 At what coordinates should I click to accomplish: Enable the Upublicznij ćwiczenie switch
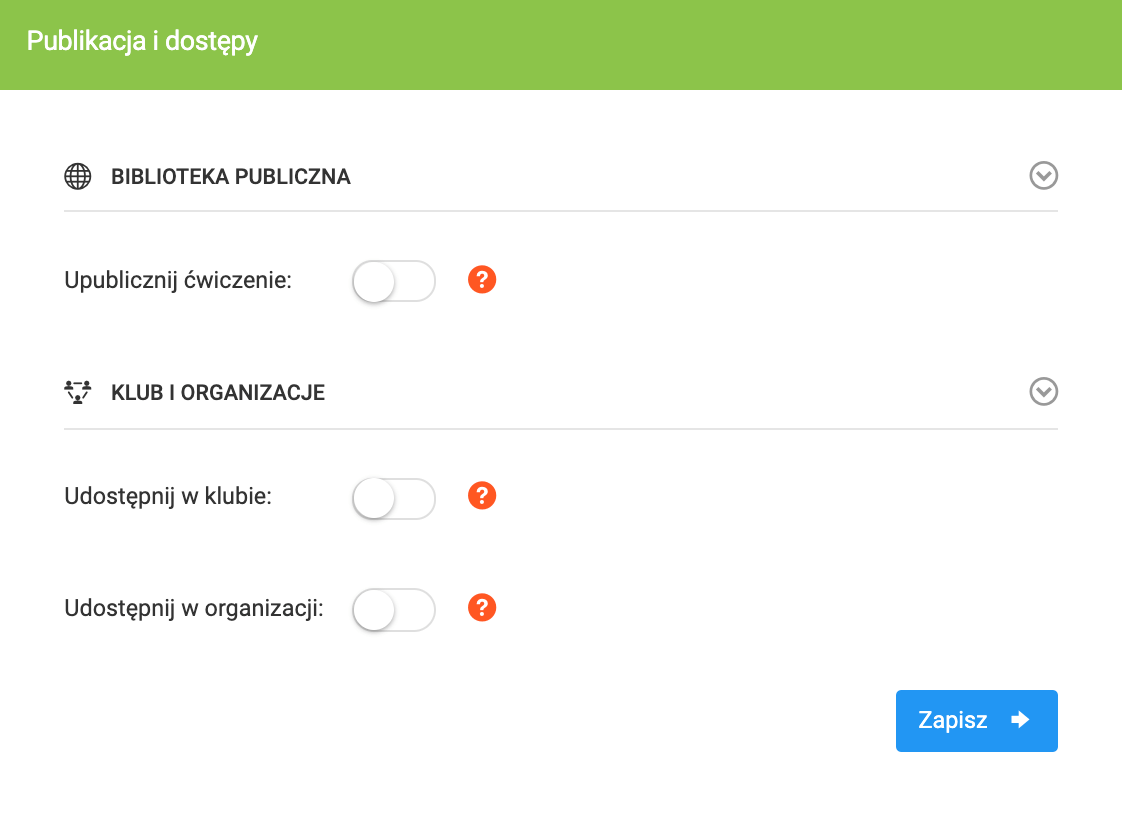394,281
